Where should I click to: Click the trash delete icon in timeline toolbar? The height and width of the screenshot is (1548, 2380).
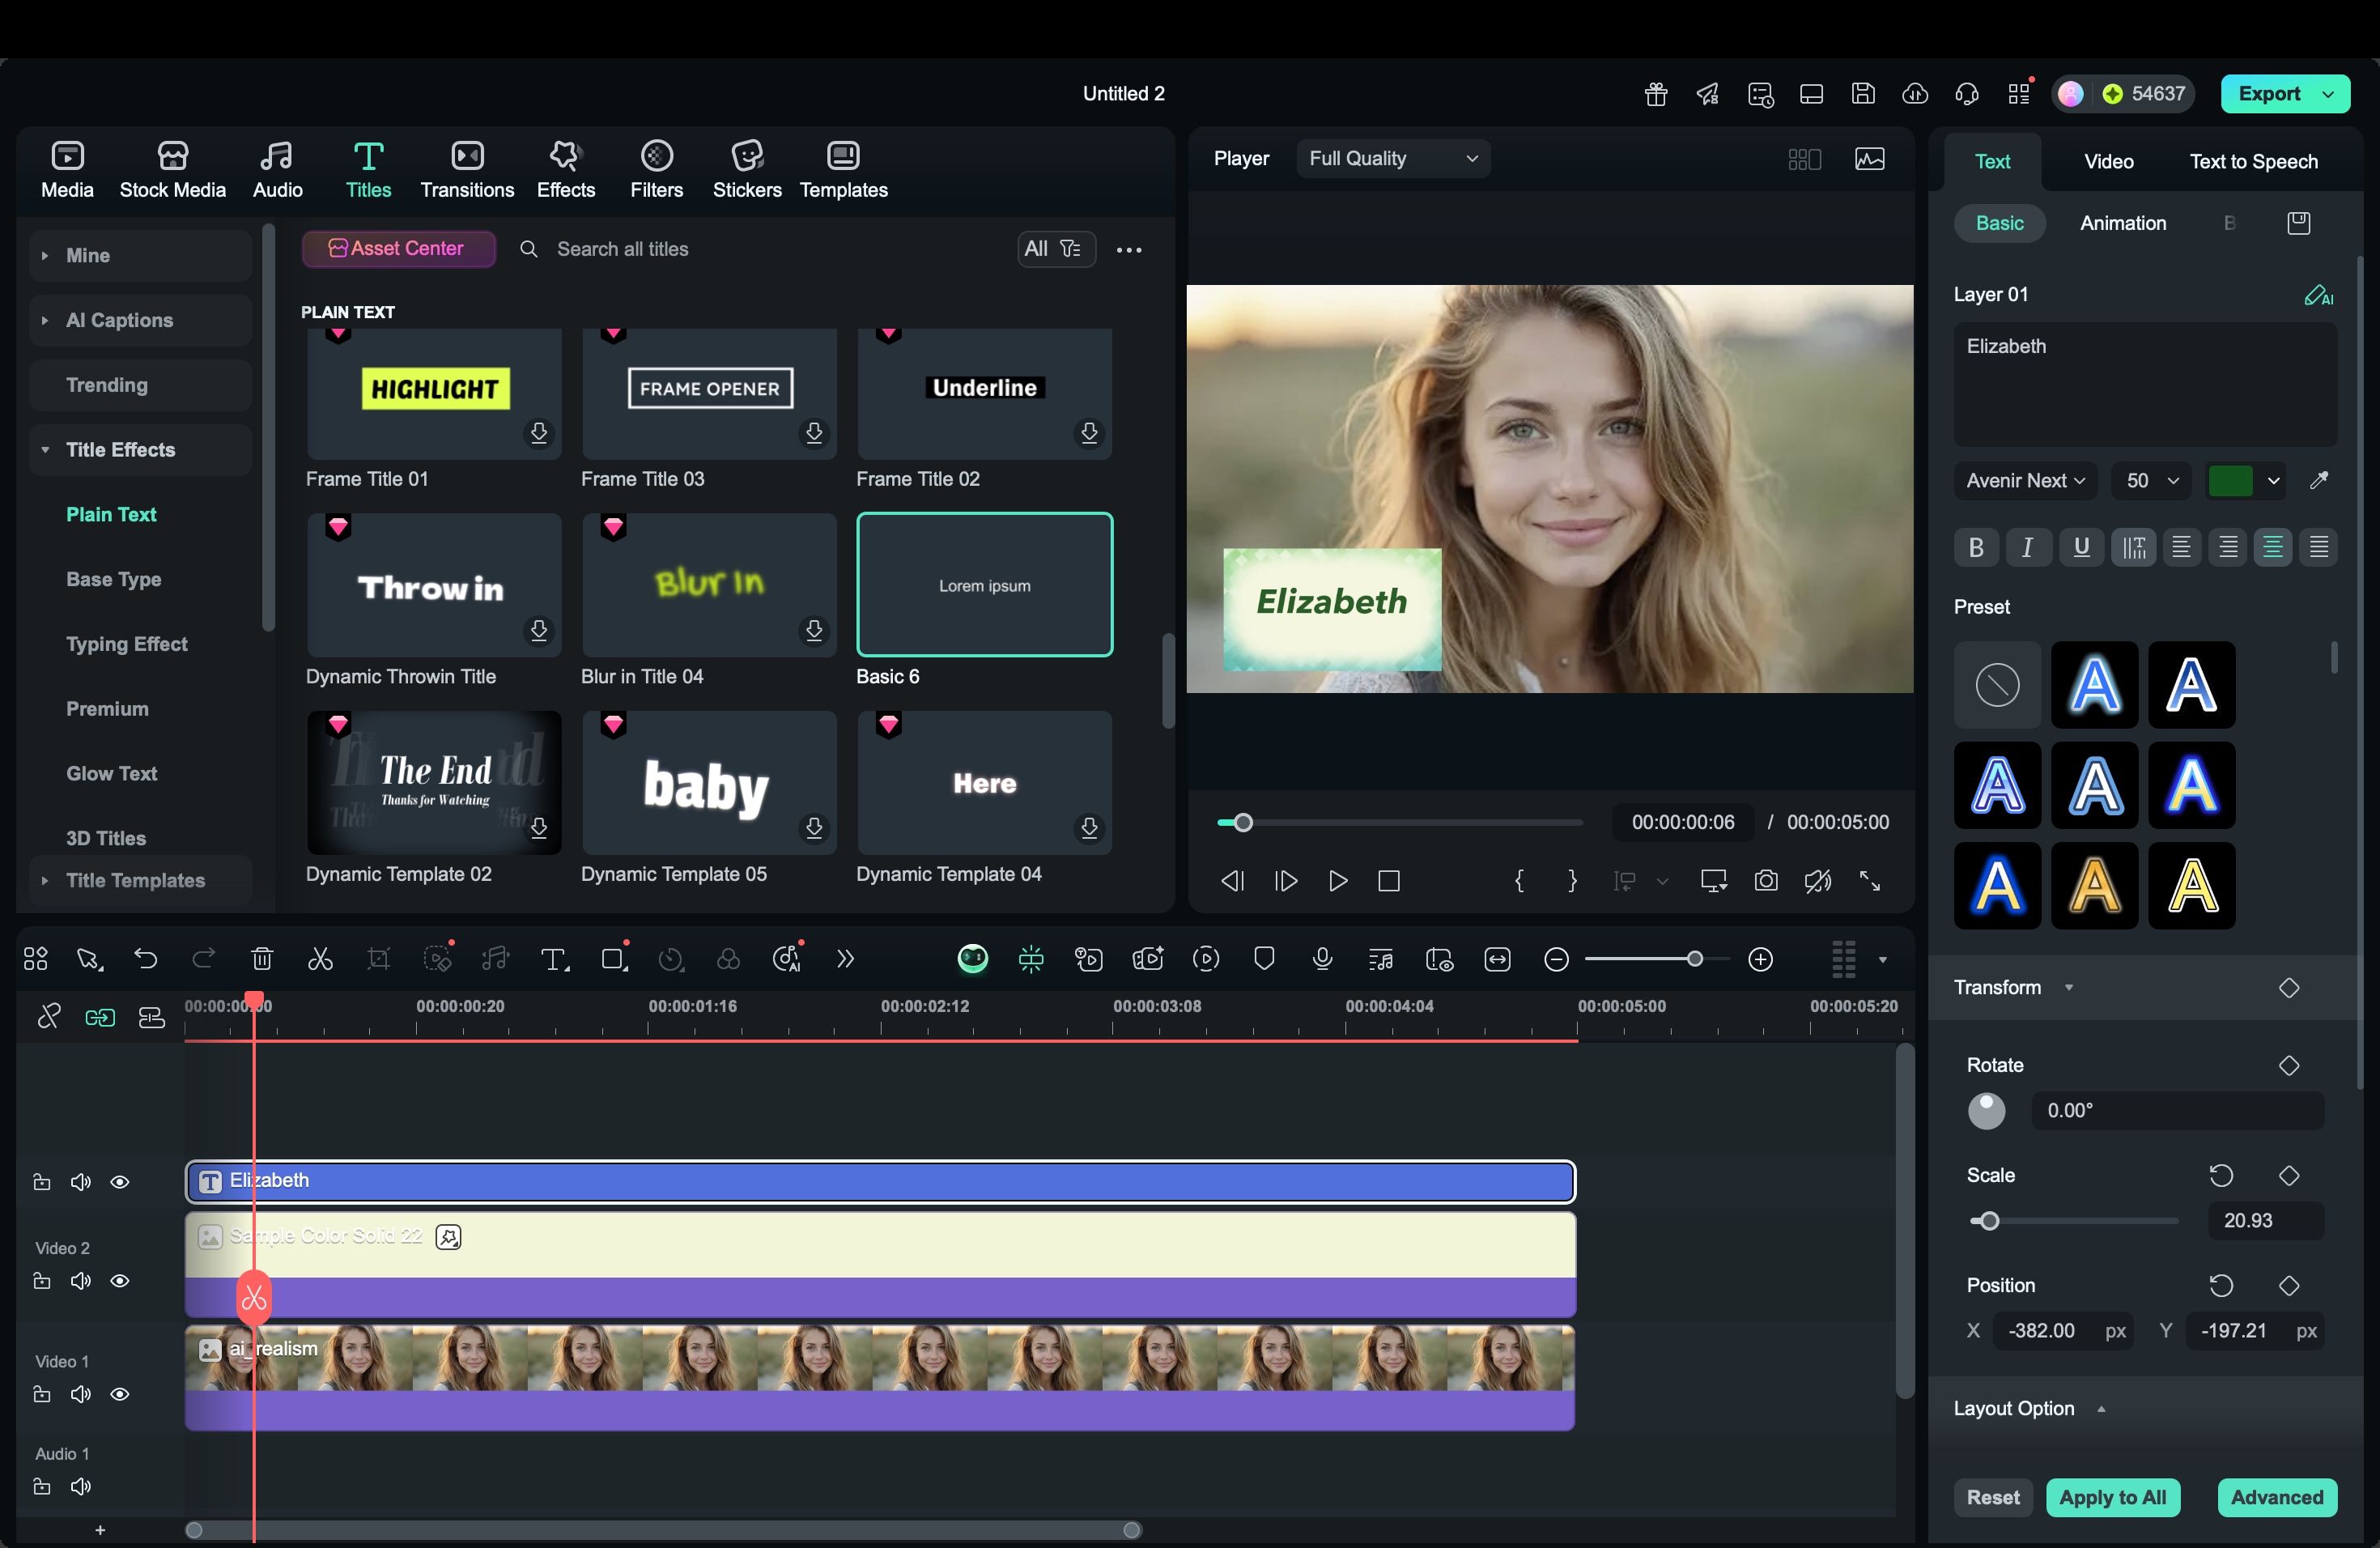pyautogui.click(x=262, y=960)
